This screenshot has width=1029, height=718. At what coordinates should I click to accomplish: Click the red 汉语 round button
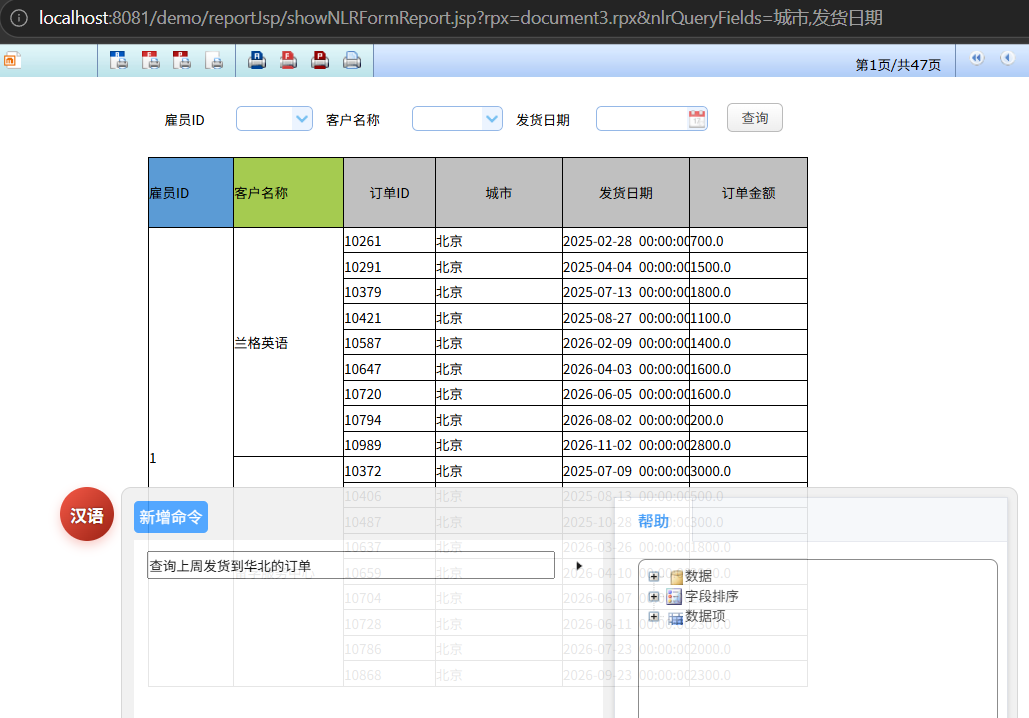point(87,515)
